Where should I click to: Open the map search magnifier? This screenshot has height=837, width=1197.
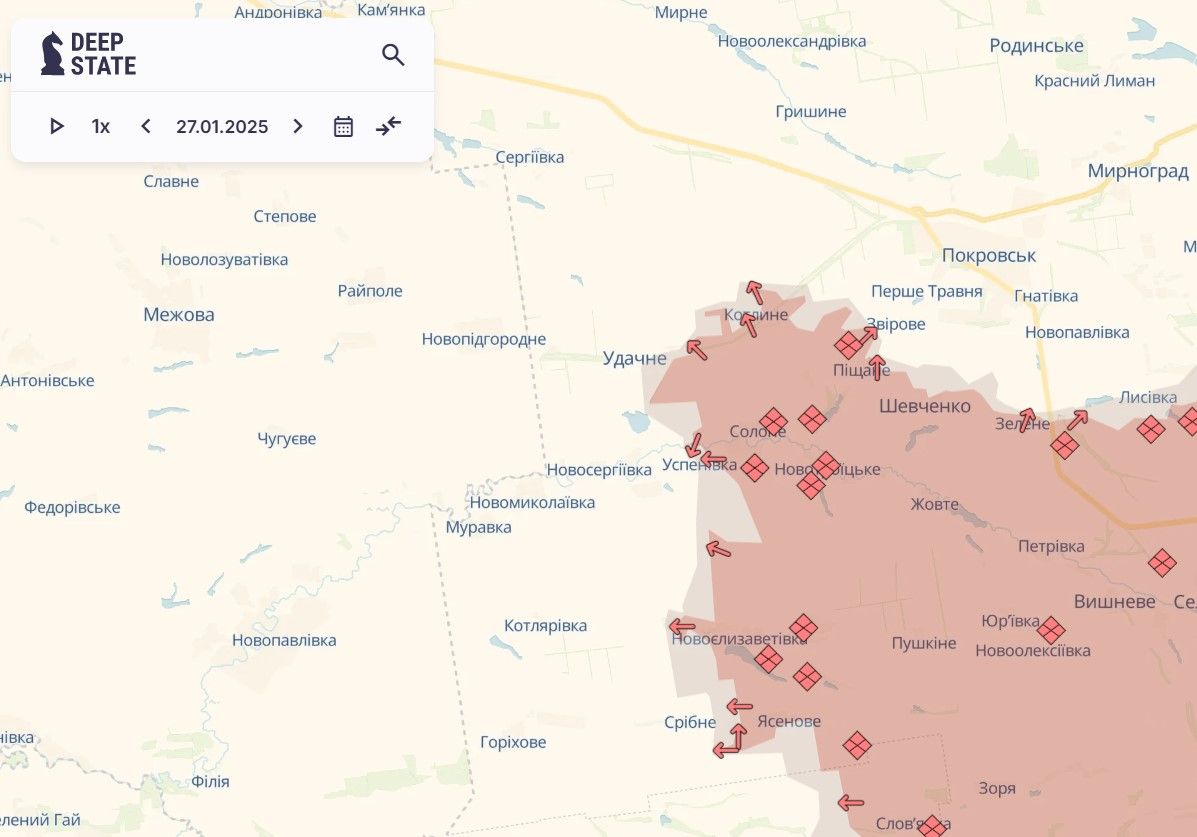click(x=393, y=55)
